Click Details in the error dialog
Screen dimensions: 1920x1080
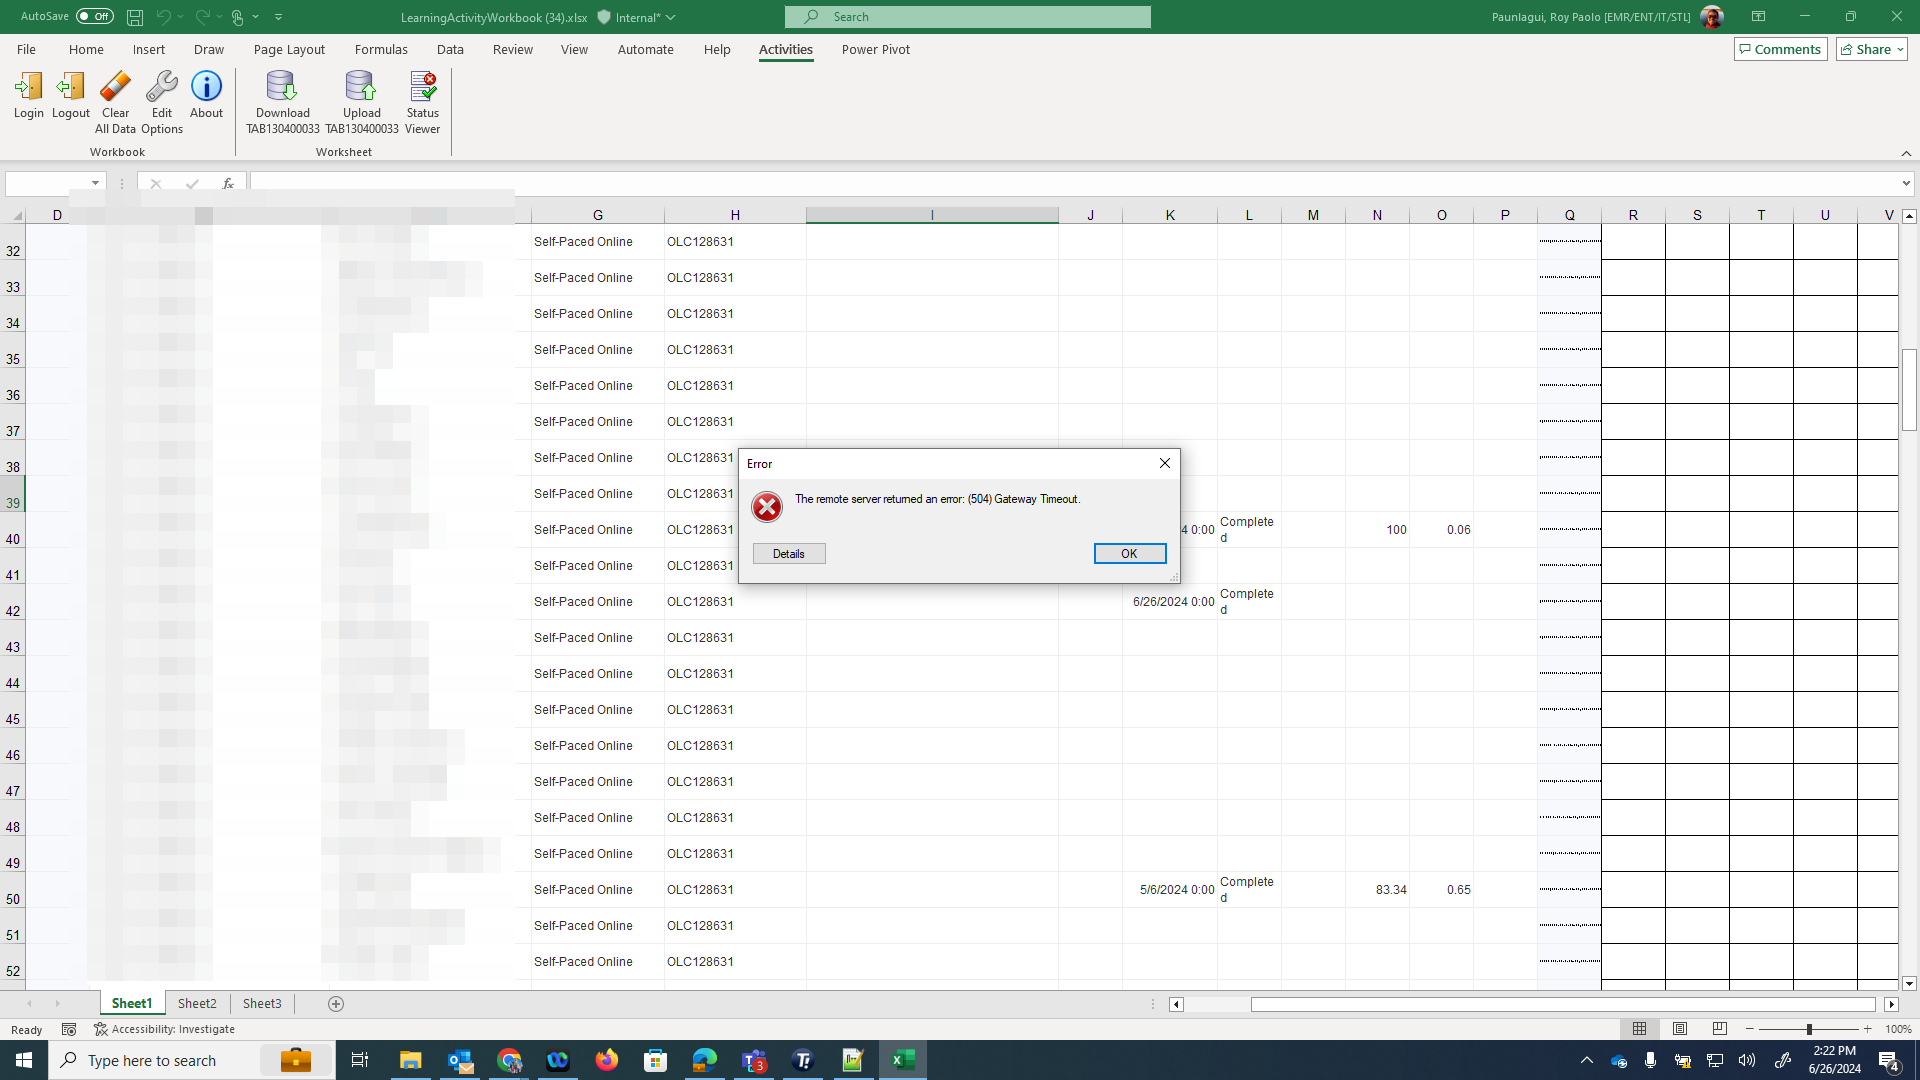[x=789, y=553]
